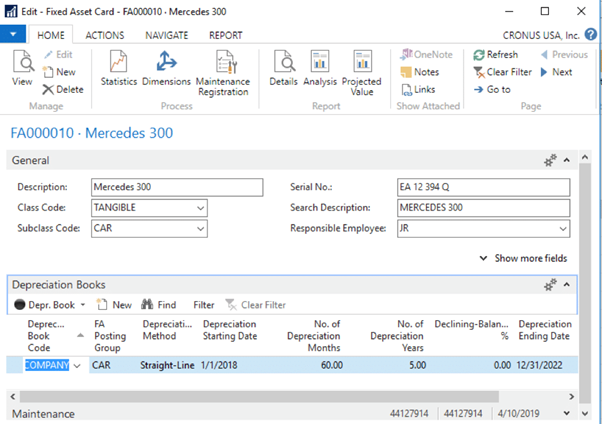Switch to the ACTIONS ribbon tab

105,35
